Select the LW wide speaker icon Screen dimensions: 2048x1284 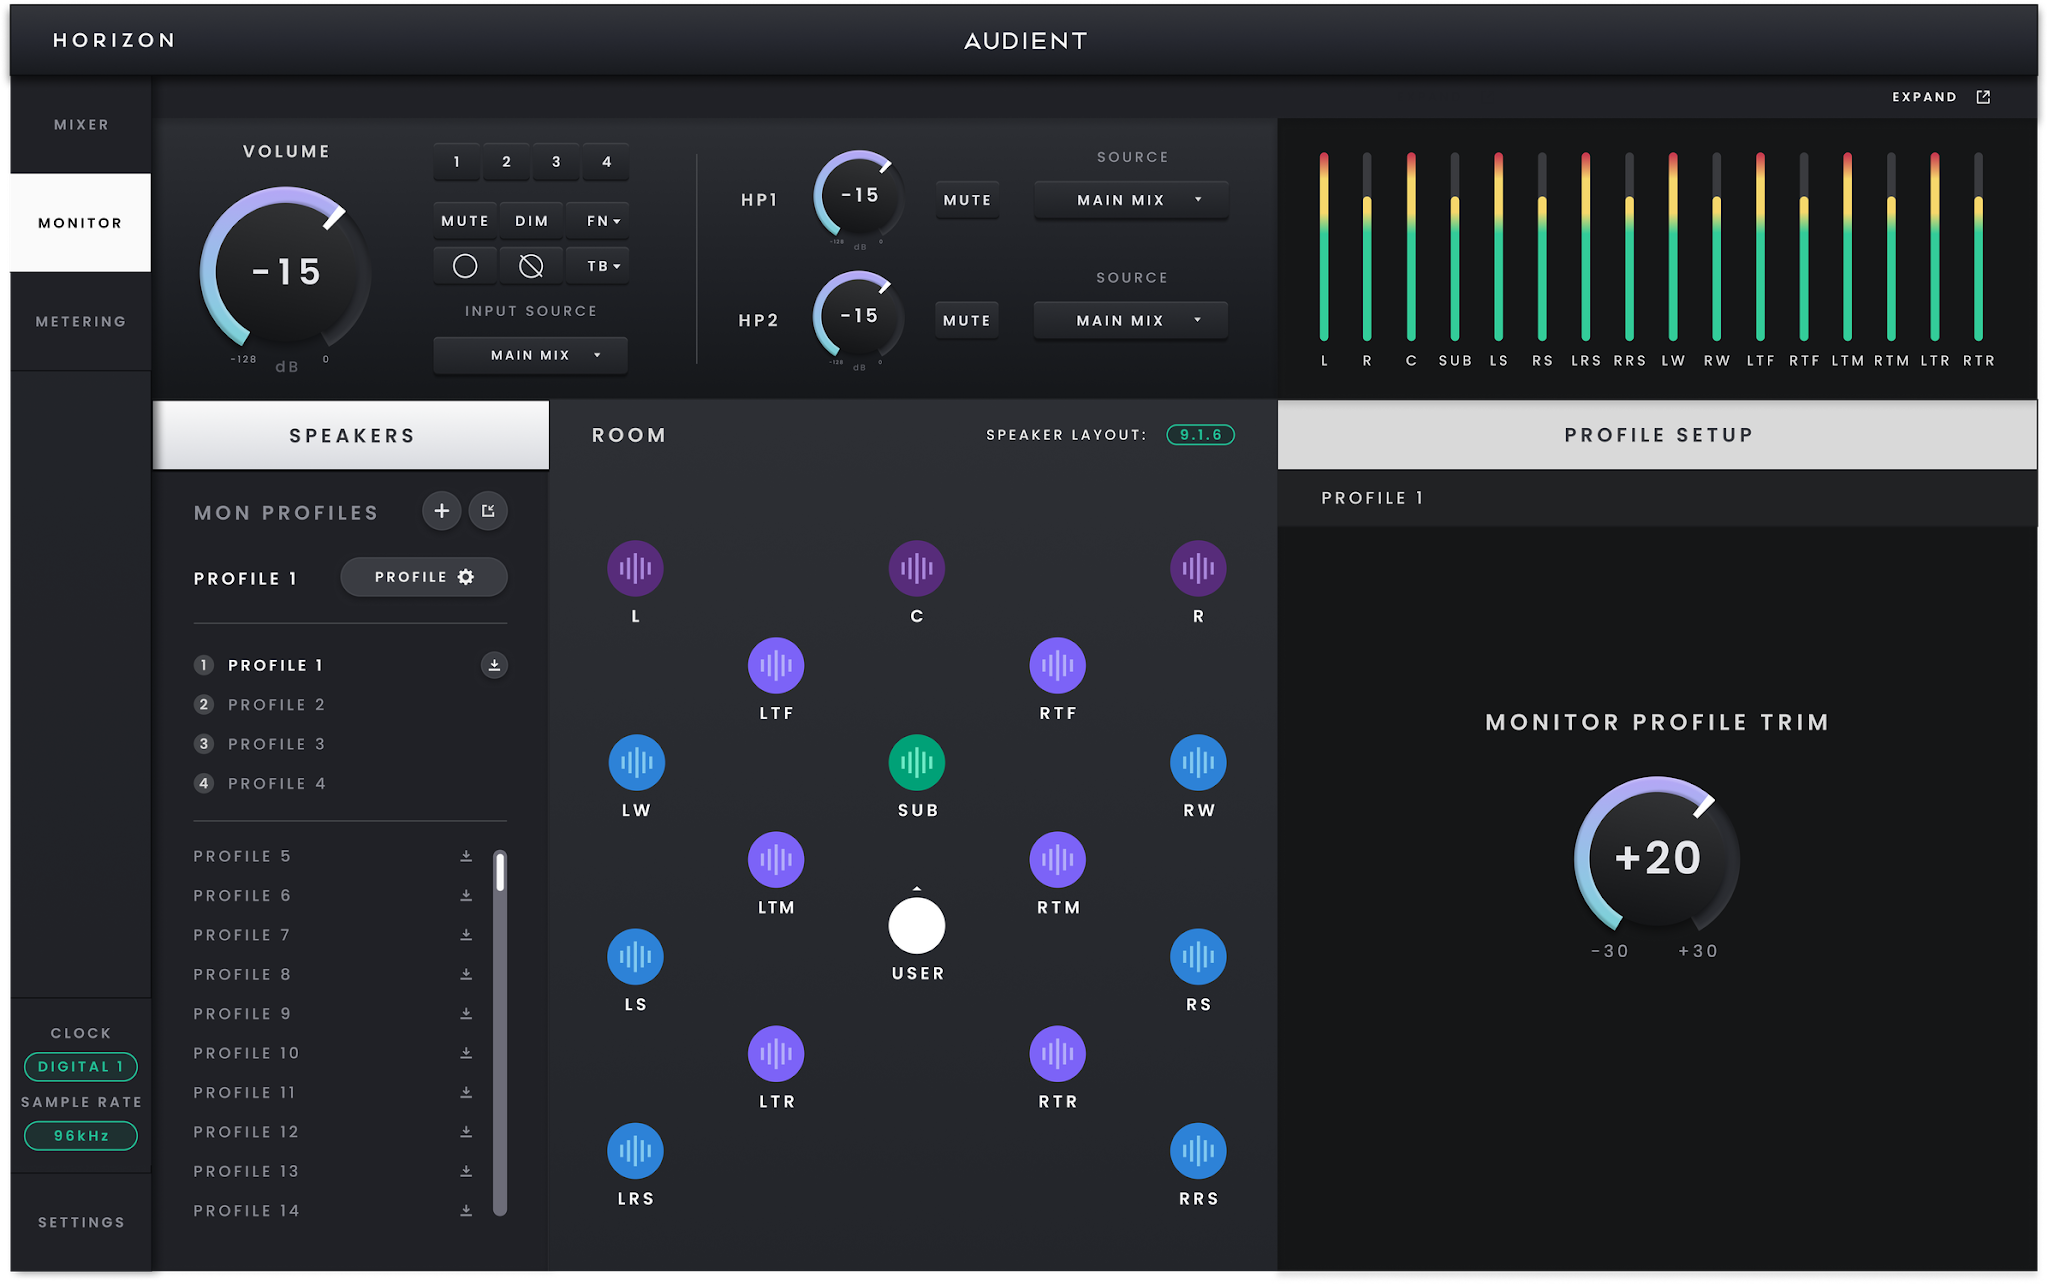pyautogui.click(x=636, y=762)
